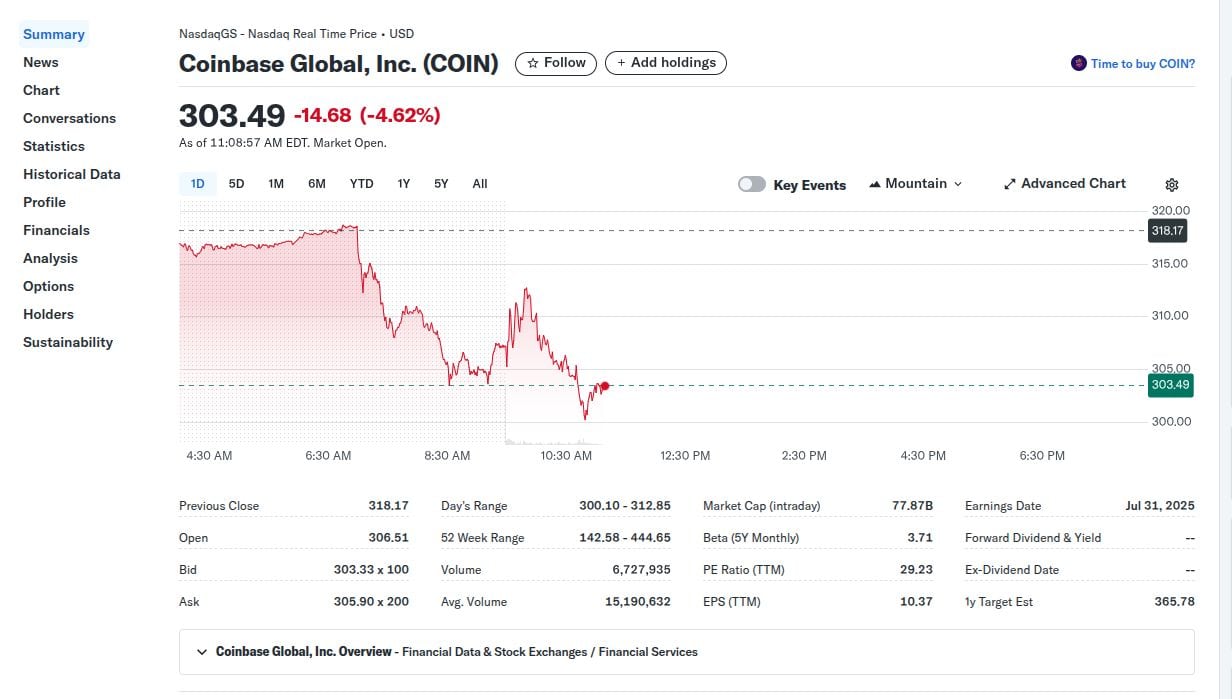Click the 303.49 current price marker on chart

pyautogui.click(x=1169, y=385)
